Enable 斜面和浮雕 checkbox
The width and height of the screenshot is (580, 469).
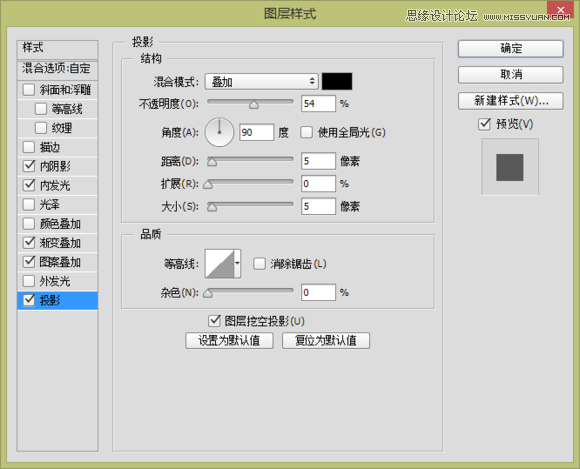(29, 90)
